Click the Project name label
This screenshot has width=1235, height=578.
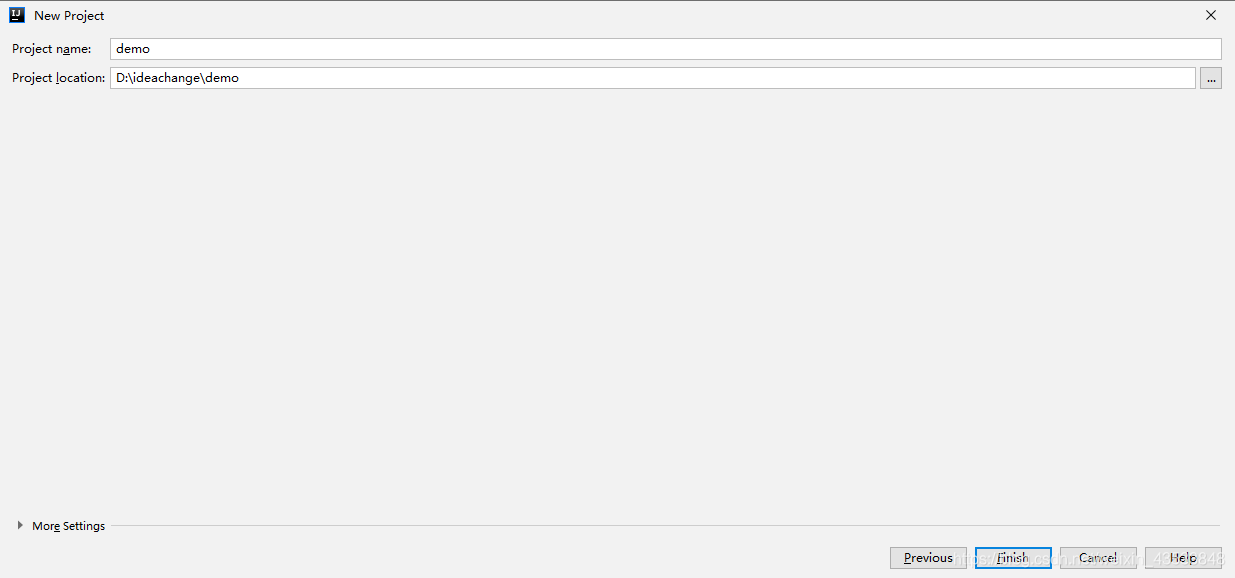[x=52, y=49]
